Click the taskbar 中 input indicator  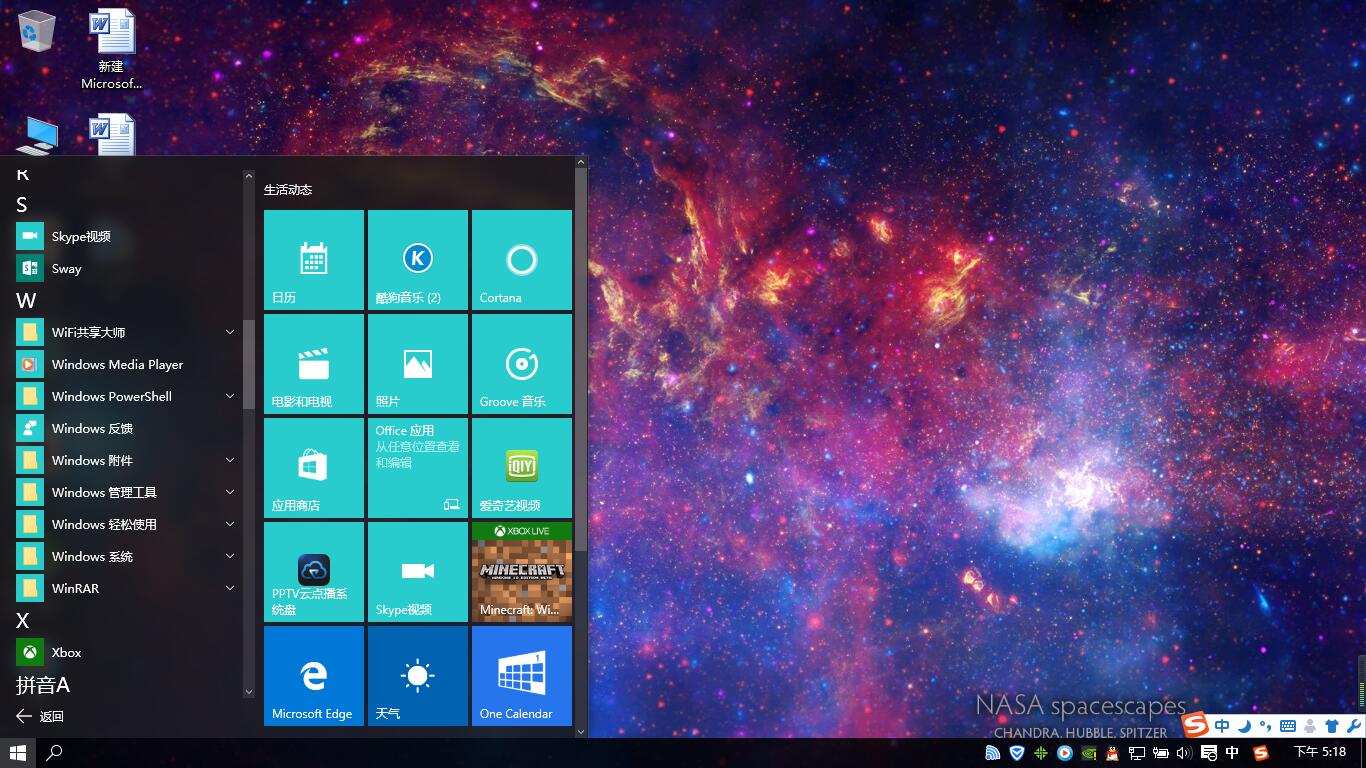(x=1232, y=753)
